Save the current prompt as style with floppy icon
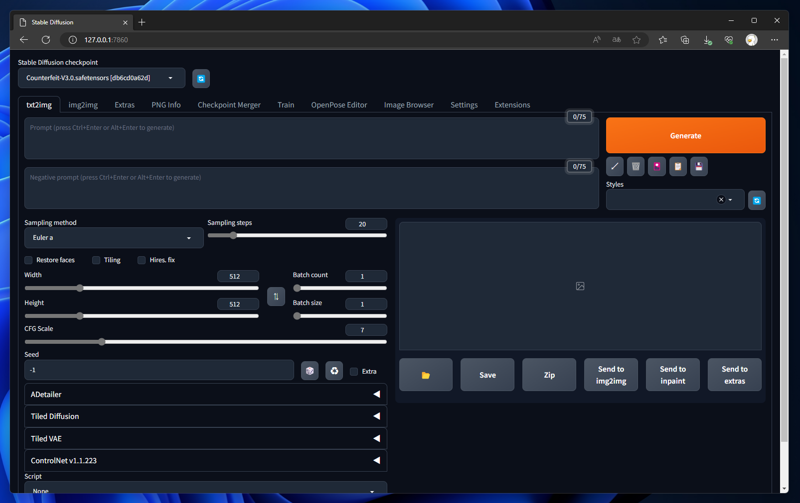The image size is (800, 503). pos(698,166)
